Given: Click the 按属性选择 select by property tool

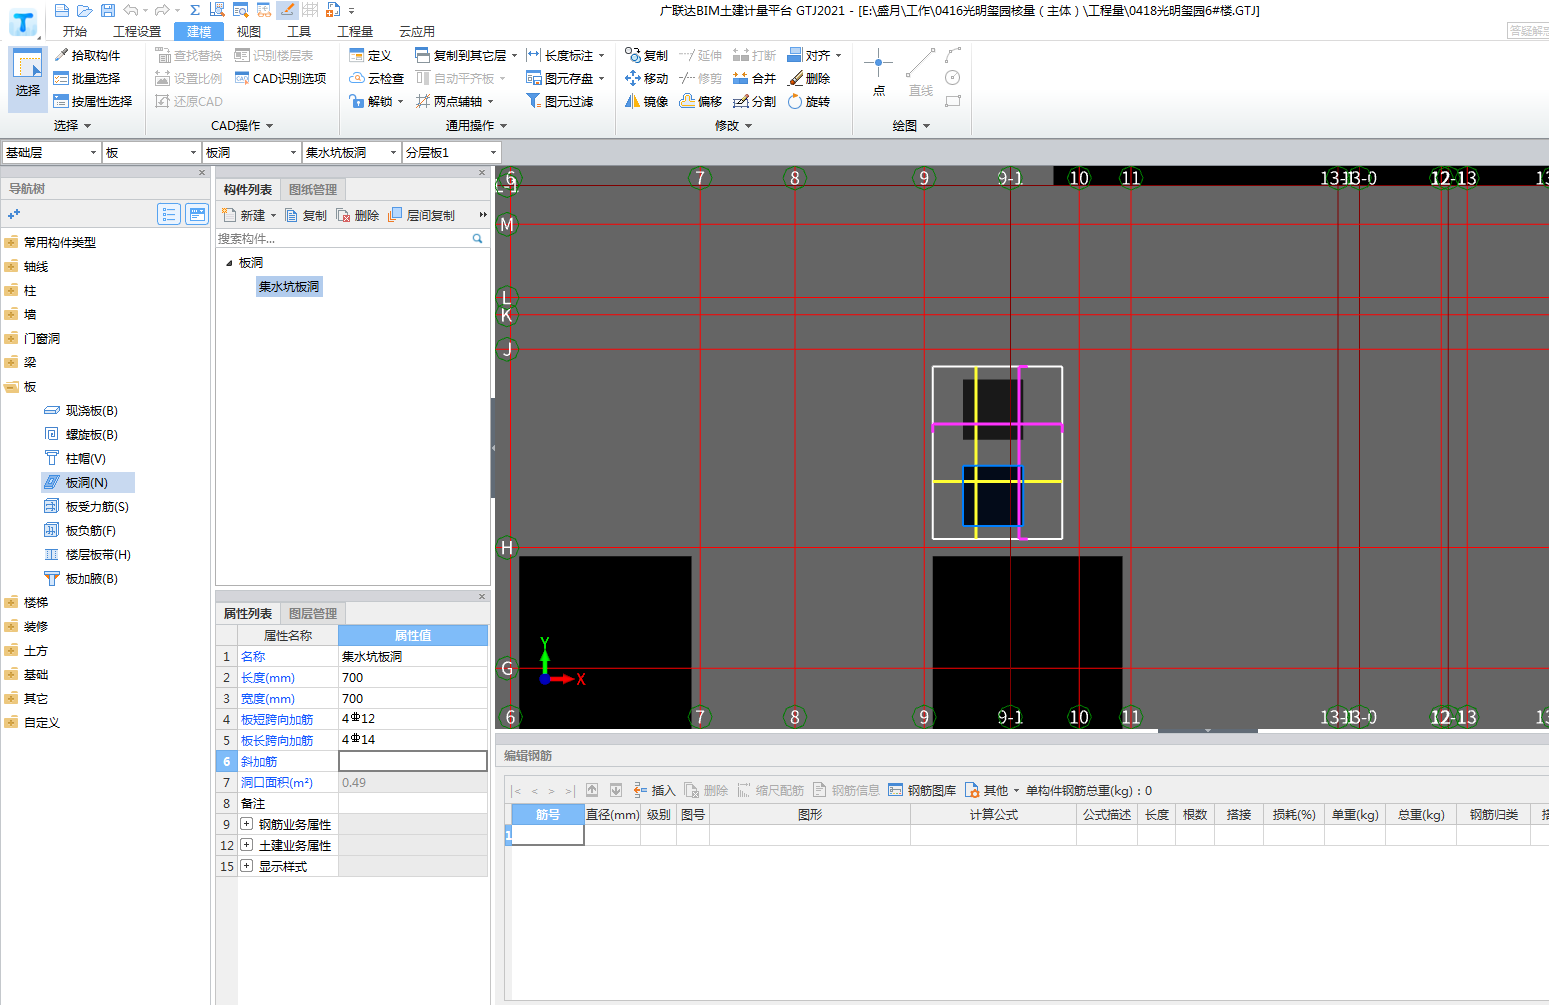Looking at the screenshot, I should (93, 101).
